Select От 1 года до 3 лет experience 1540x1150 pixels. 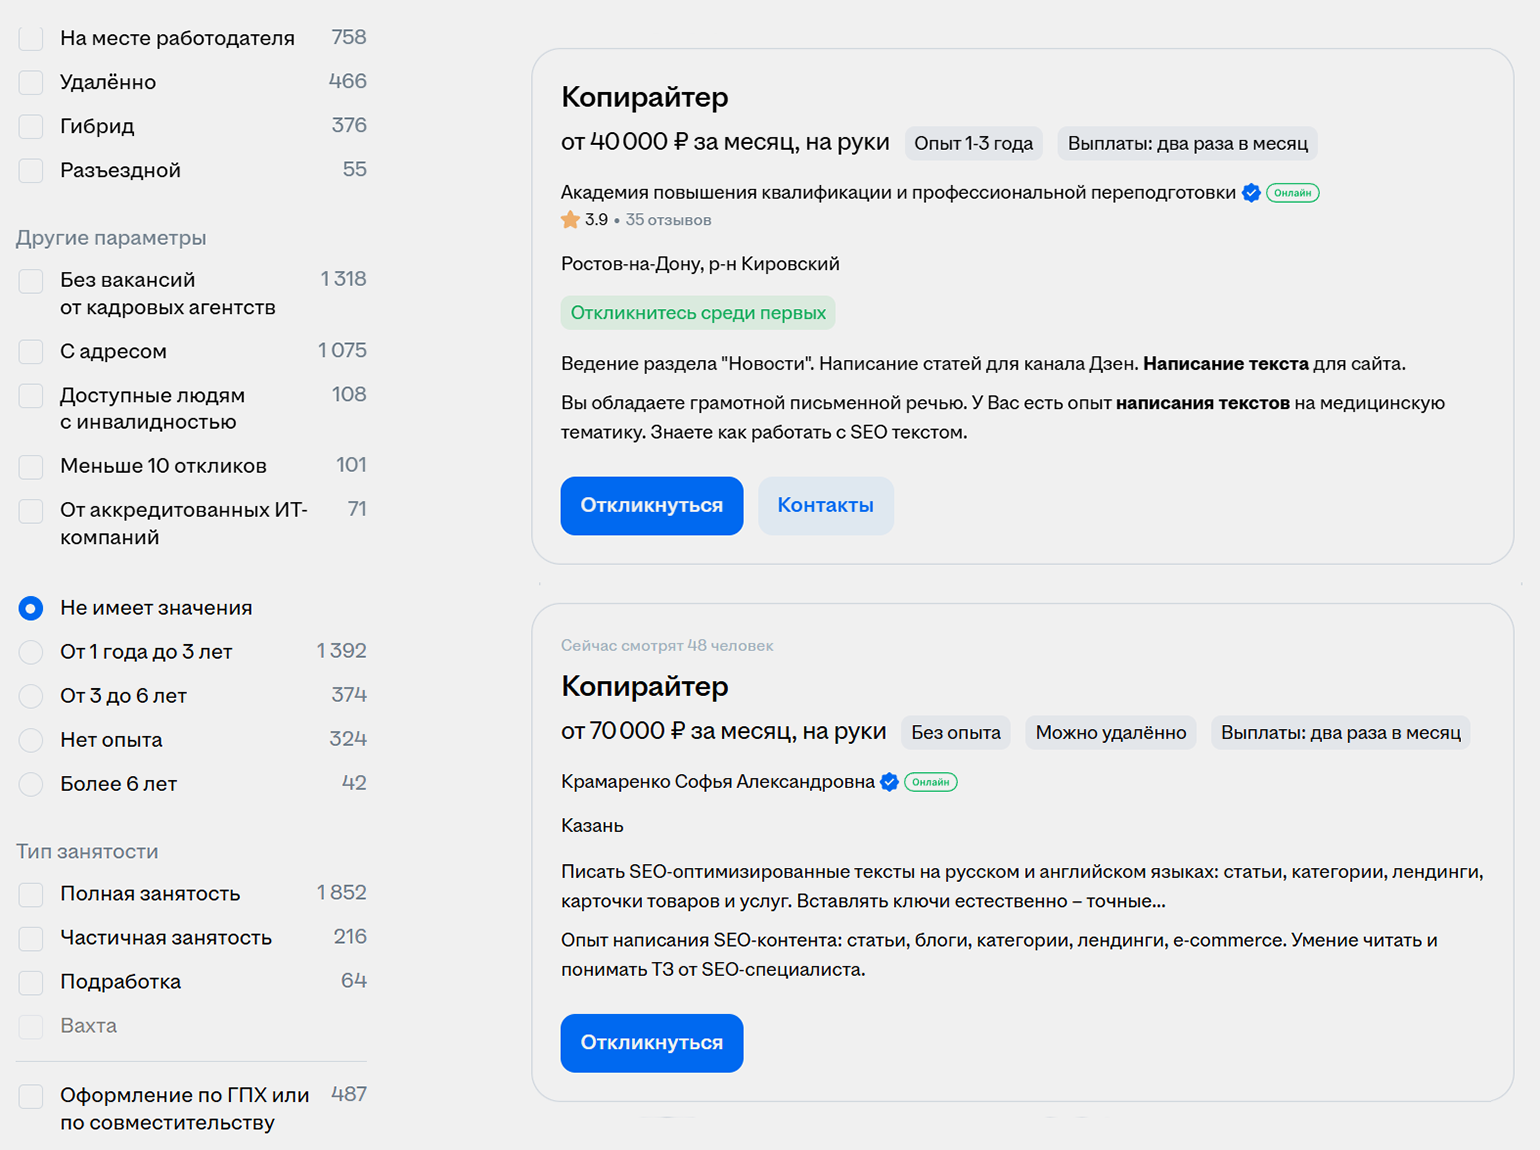tap(31, 652)
